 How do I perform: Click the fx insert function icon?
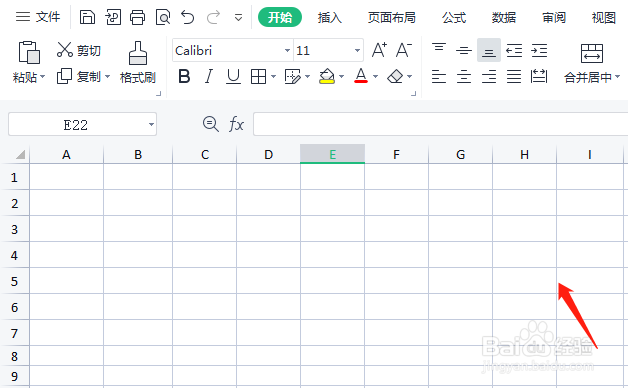coord(236,124)
